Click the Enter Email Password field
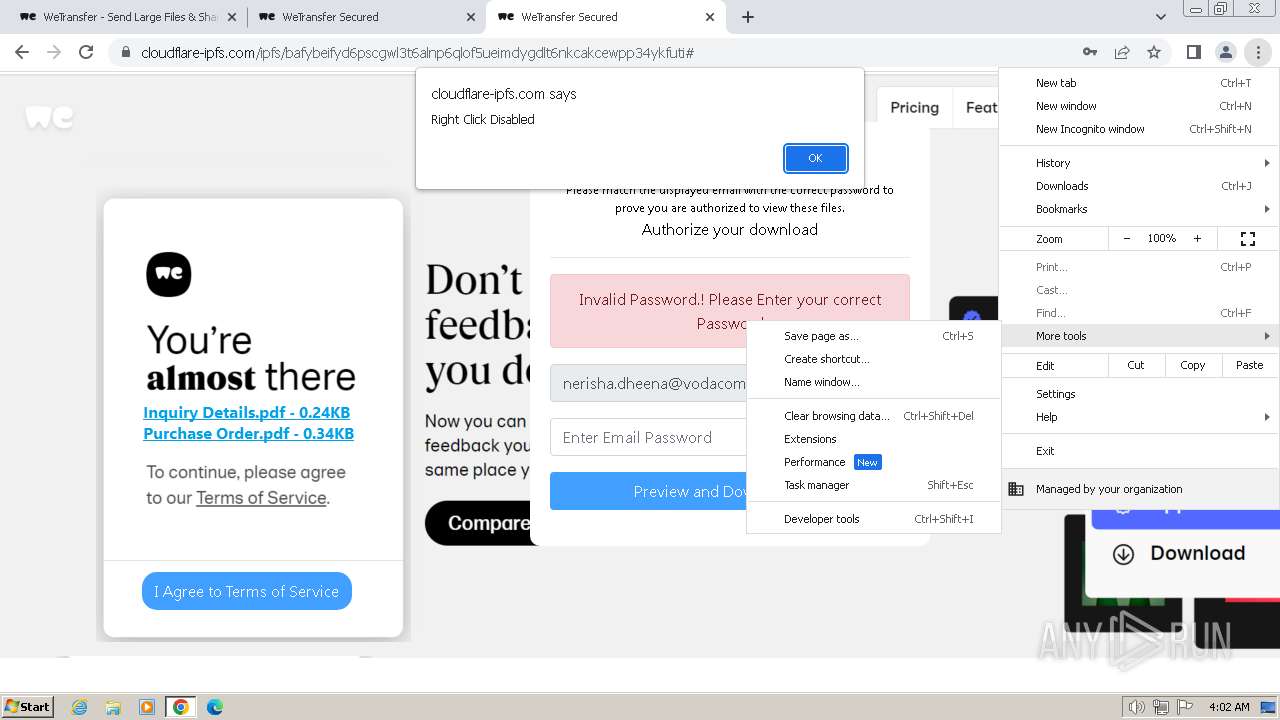The image size is (1280, 720). tap(648, 437)
